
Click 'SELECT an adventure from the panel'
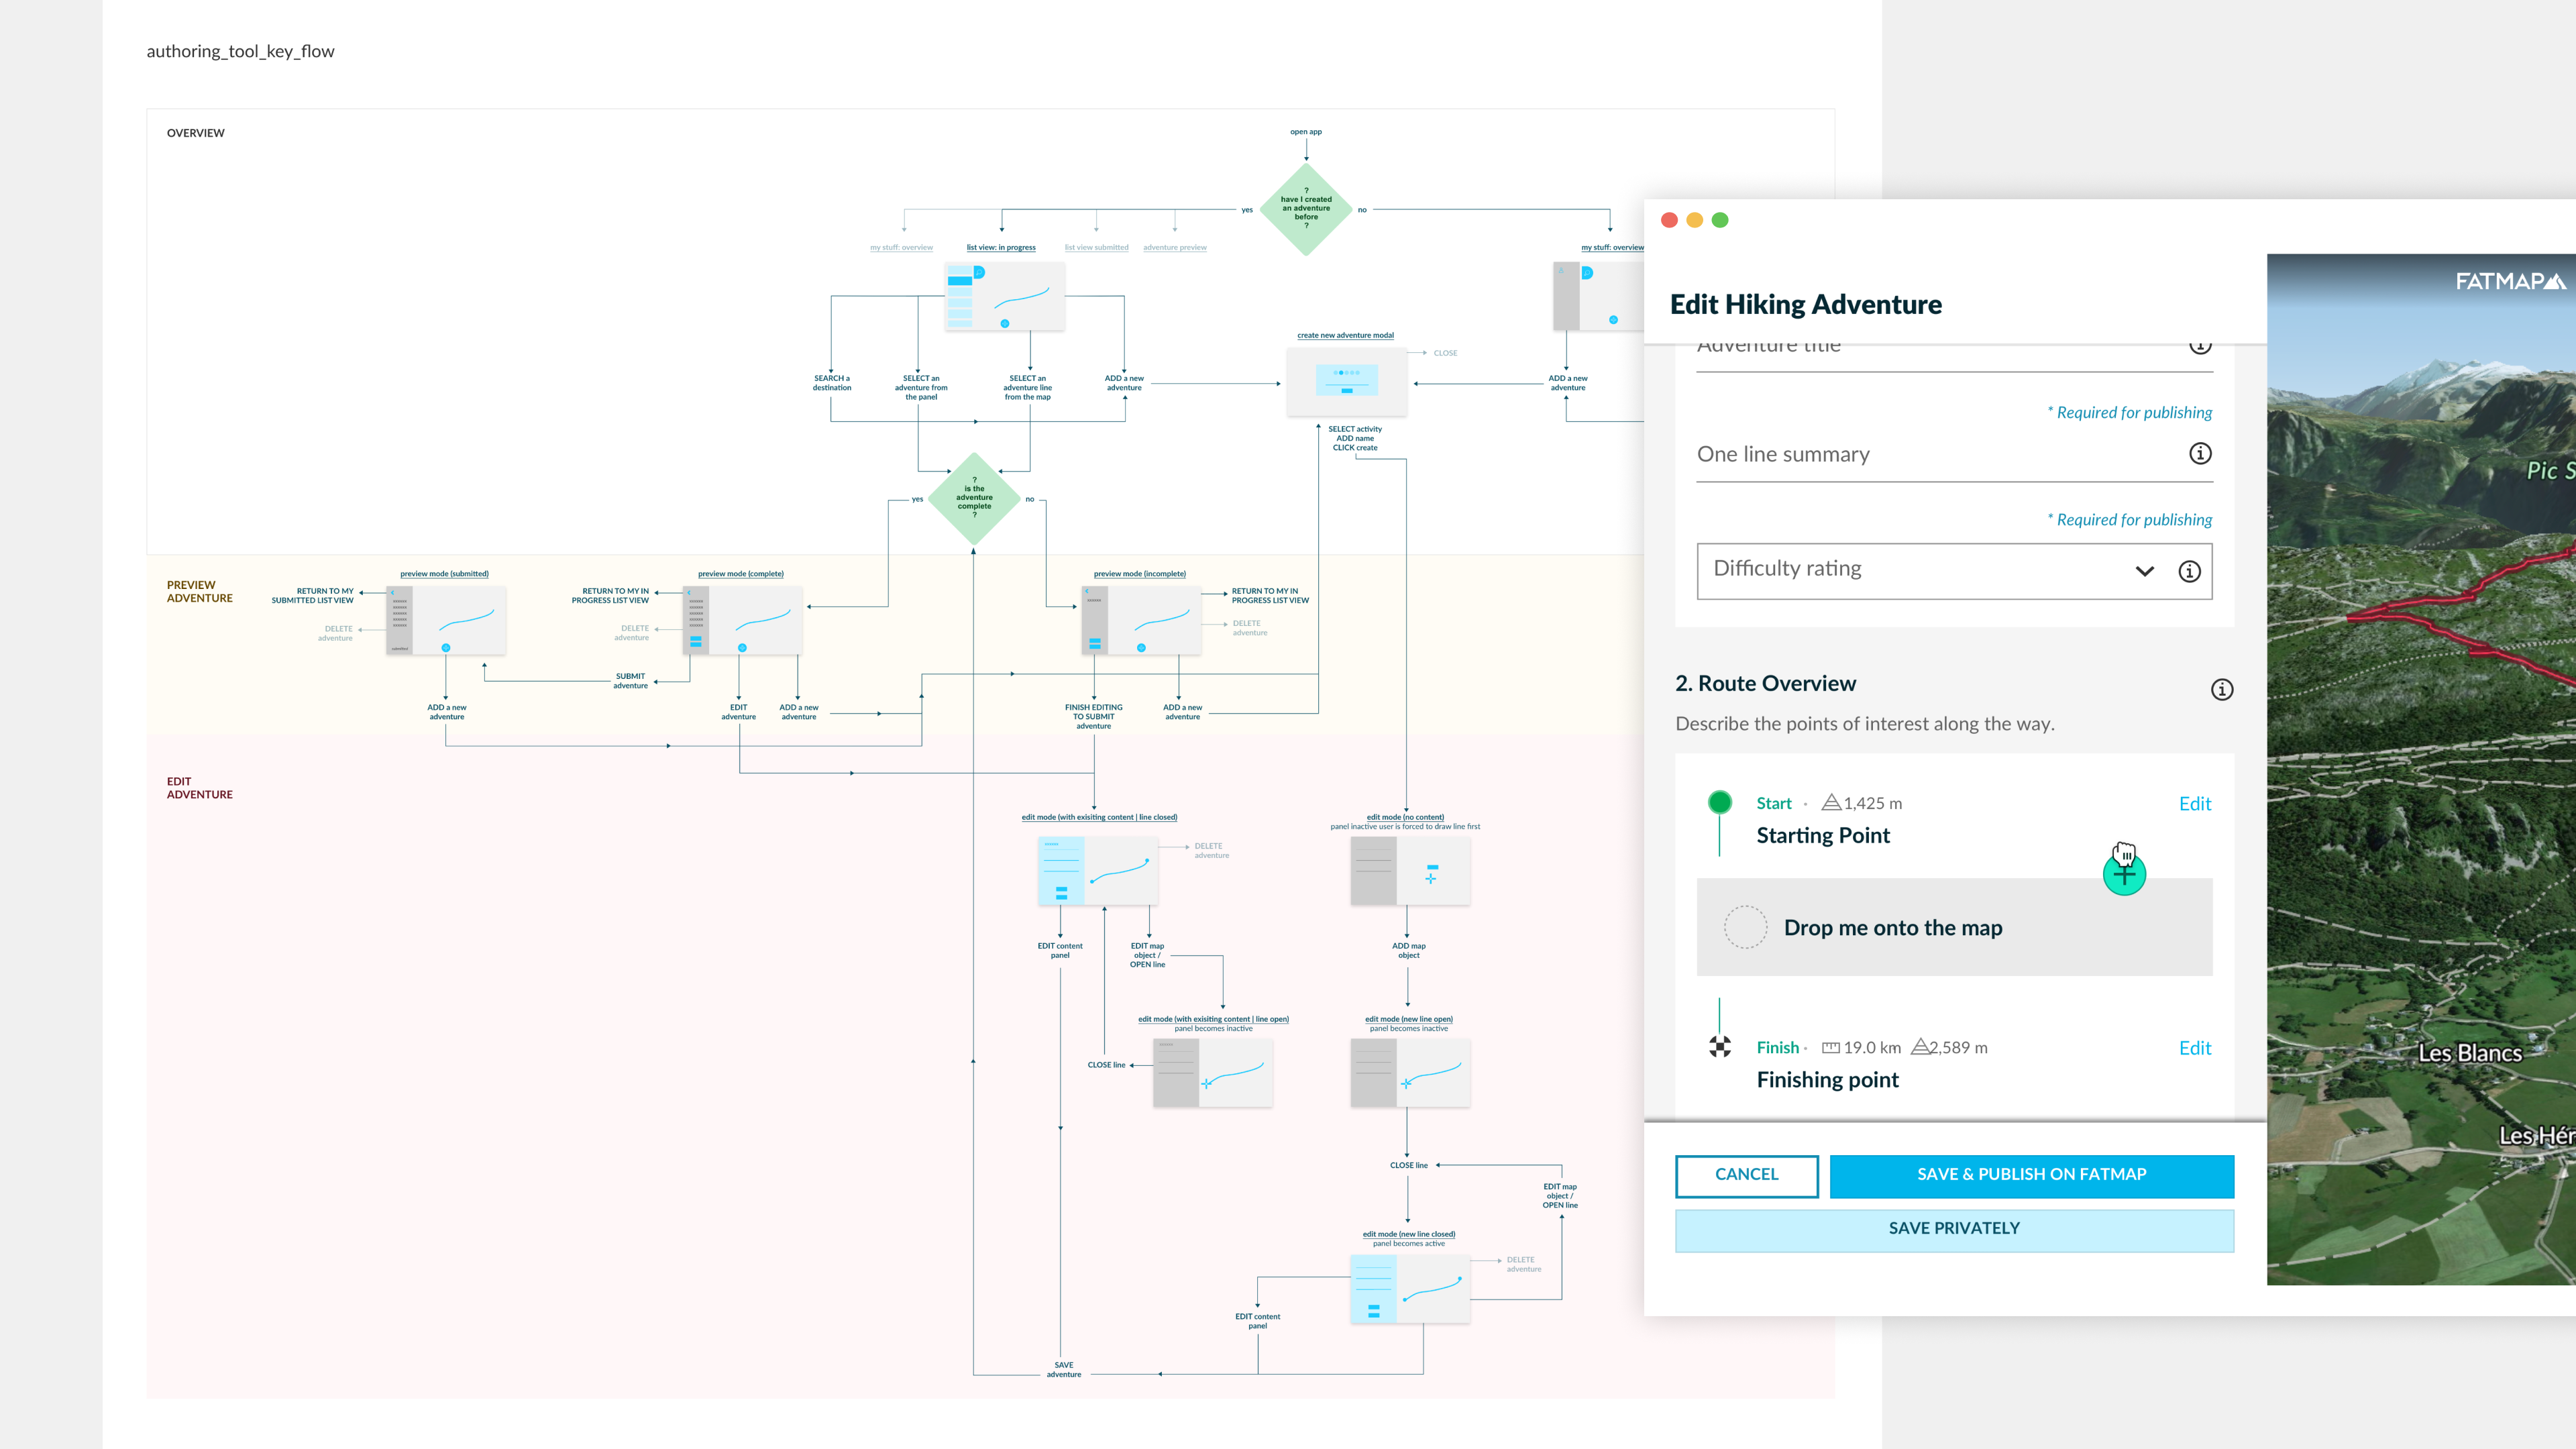click(920, 388)
